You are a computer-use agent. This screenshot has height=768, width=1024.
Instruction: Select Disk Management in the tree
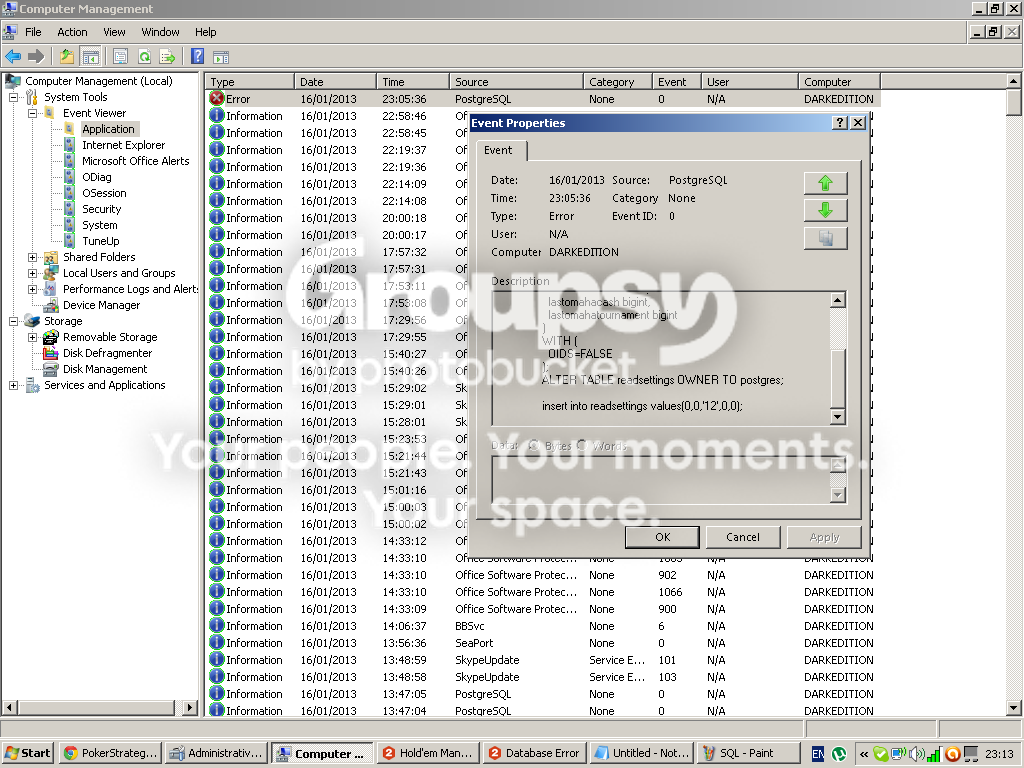[x=104, y=369]
